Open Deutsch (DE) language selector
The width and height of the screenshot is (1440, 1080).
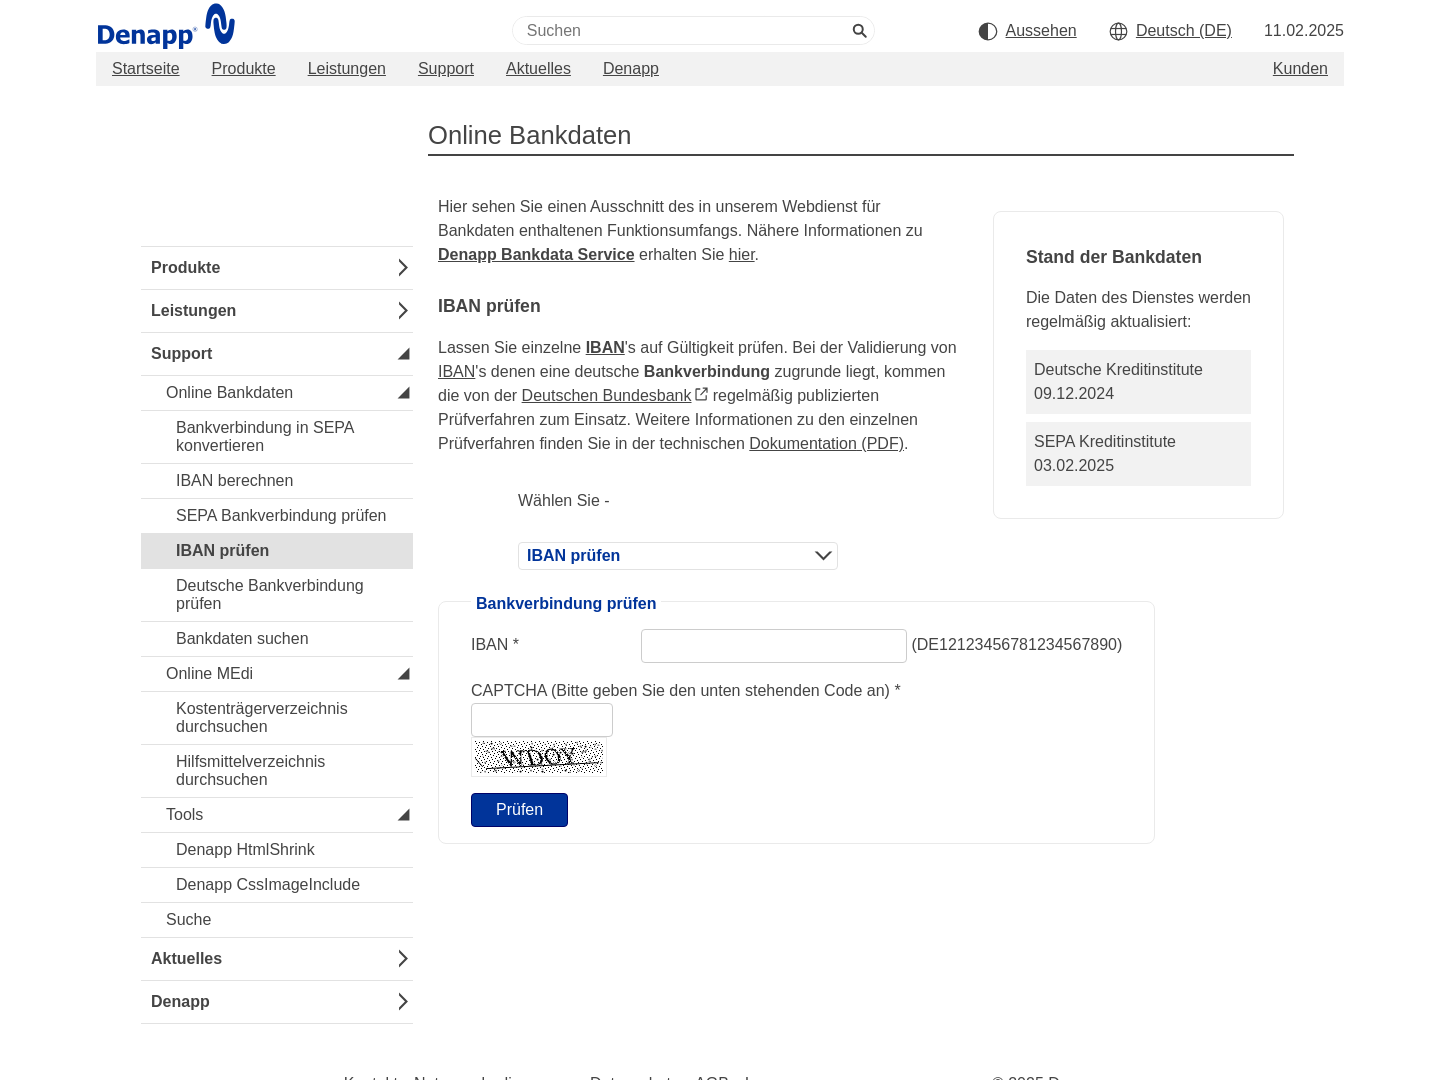1184,31
